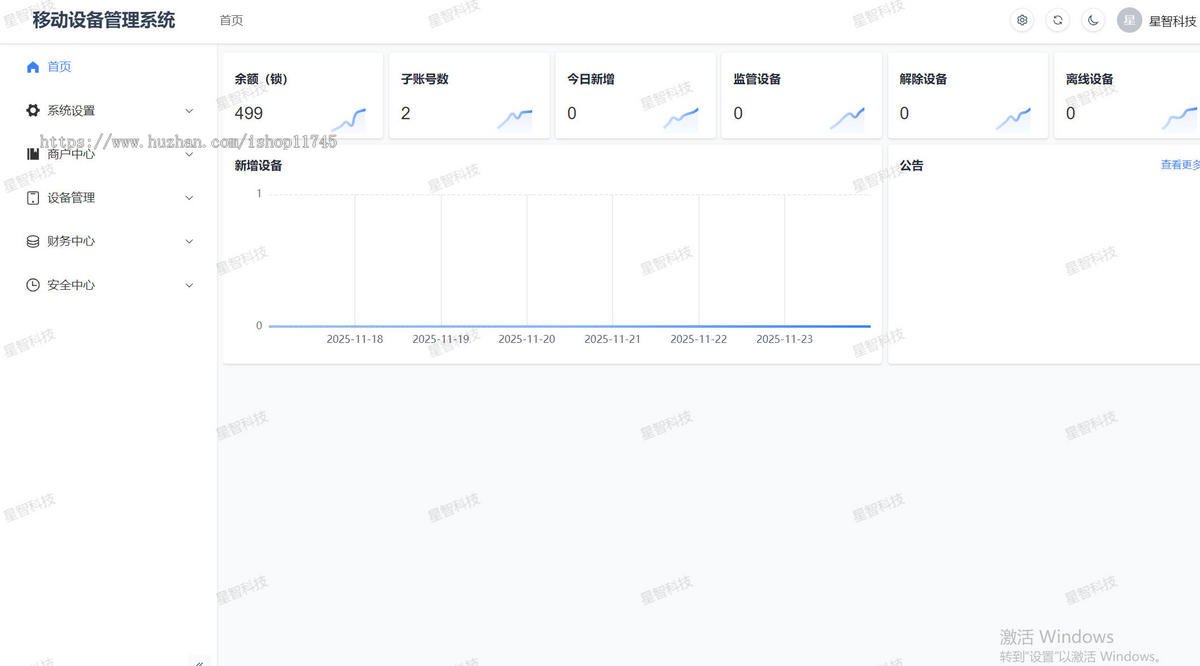Expand the 商户中心 menu chevron
This screenshot has height=666, width=1200.
click(x=189, y=154)
